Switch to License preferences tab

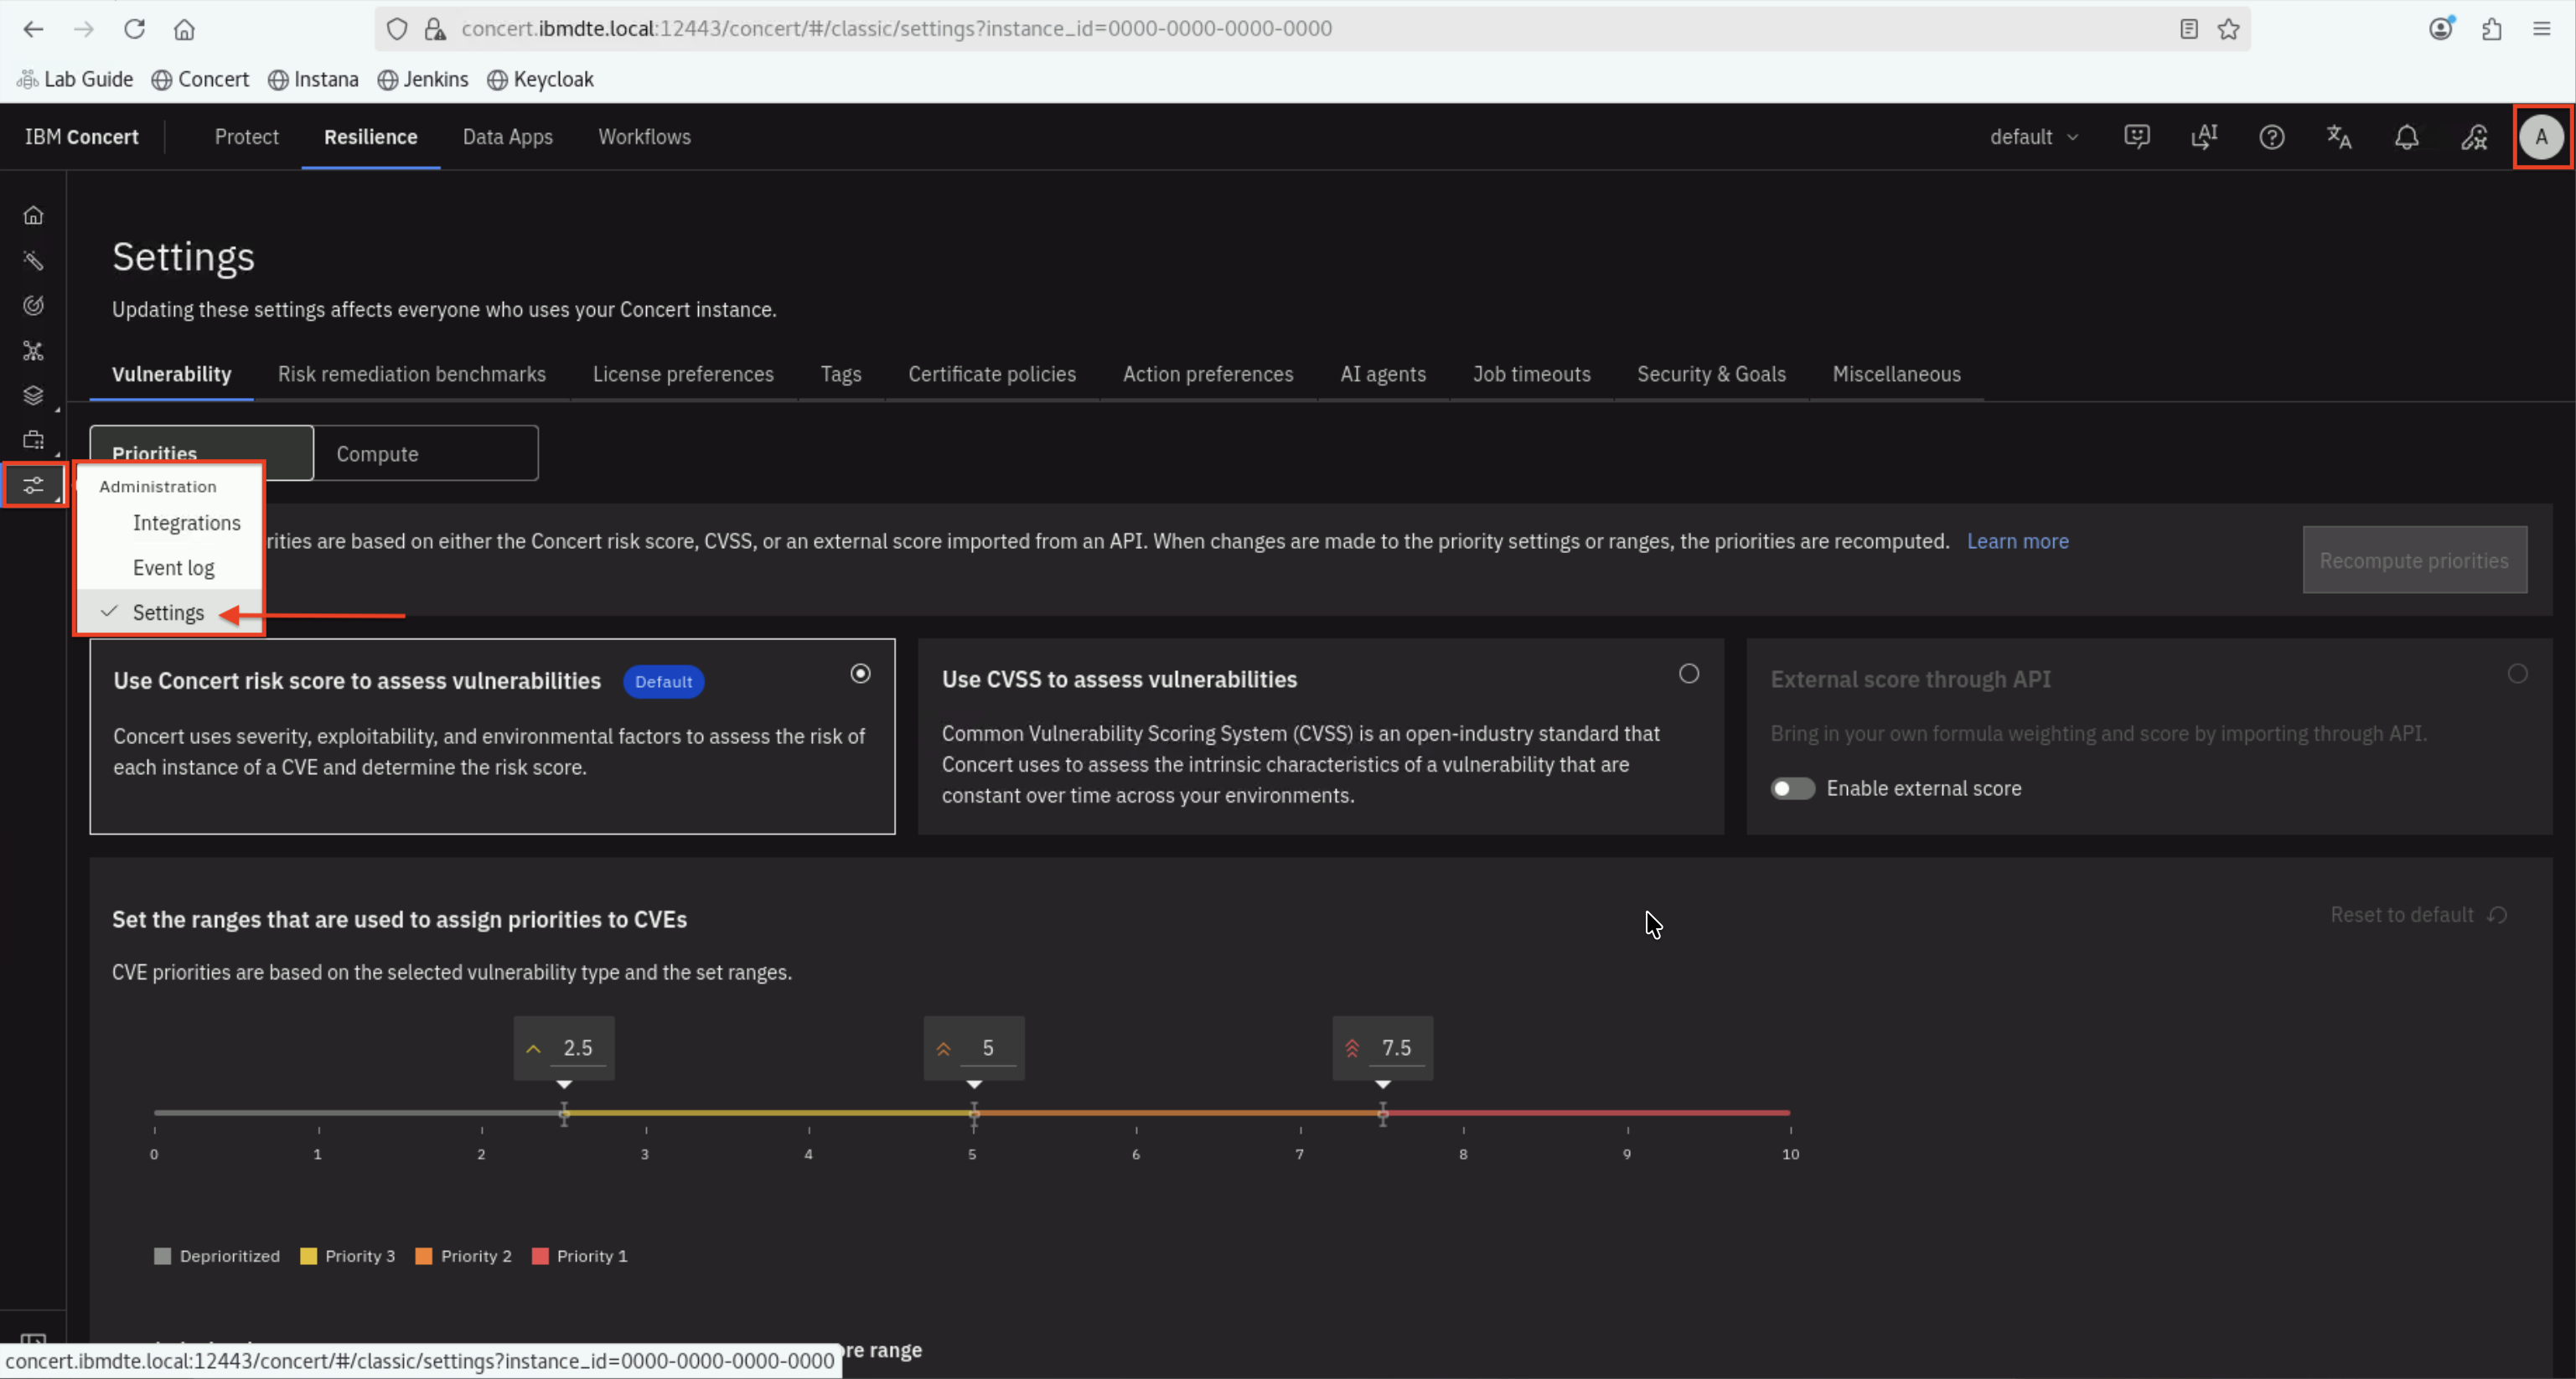click(x=683, y=374)
